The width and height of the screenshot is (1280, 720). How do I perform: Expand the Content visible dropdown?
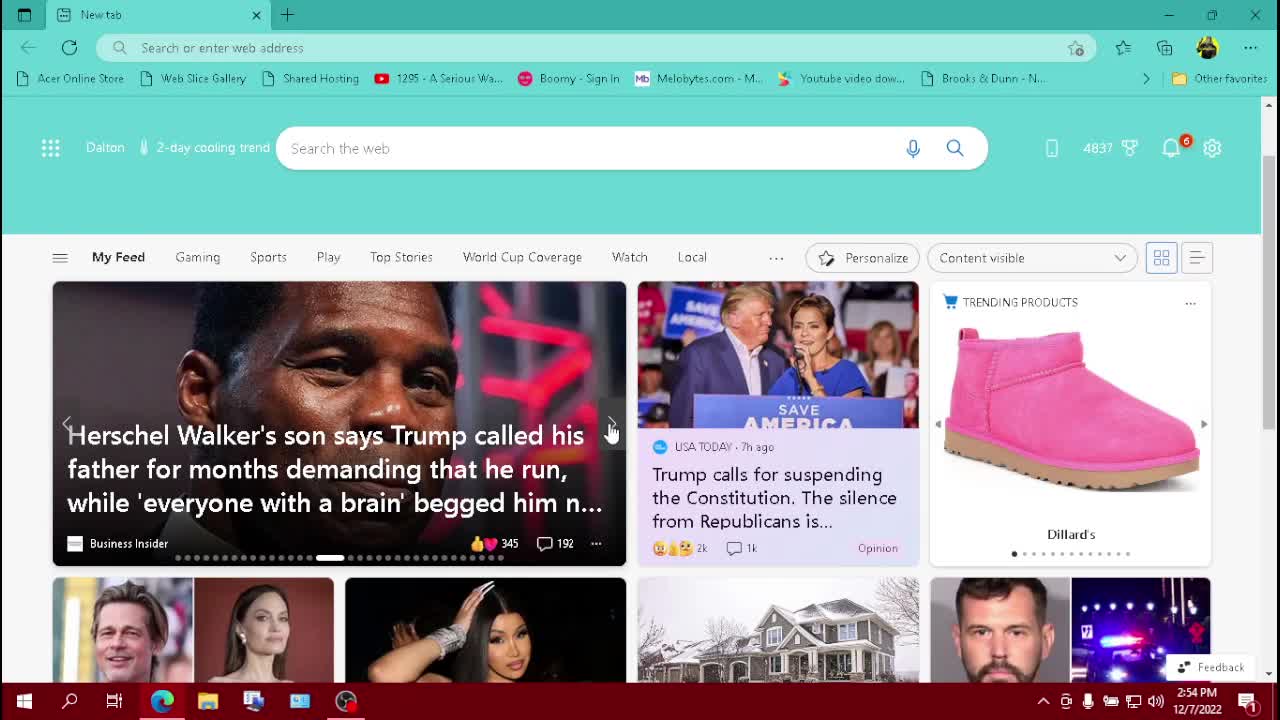1032,258
